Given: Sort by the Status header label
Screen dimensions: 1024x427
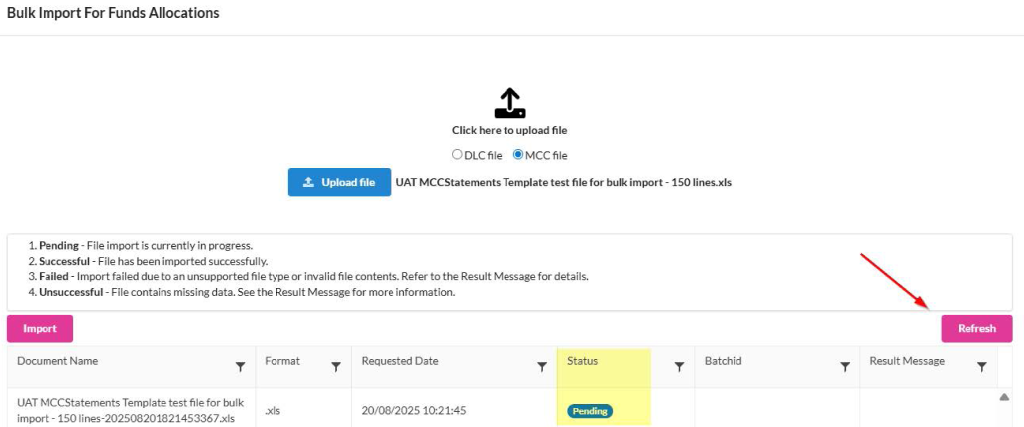Looking at the screenshot, I should click(x=582, y=361).
